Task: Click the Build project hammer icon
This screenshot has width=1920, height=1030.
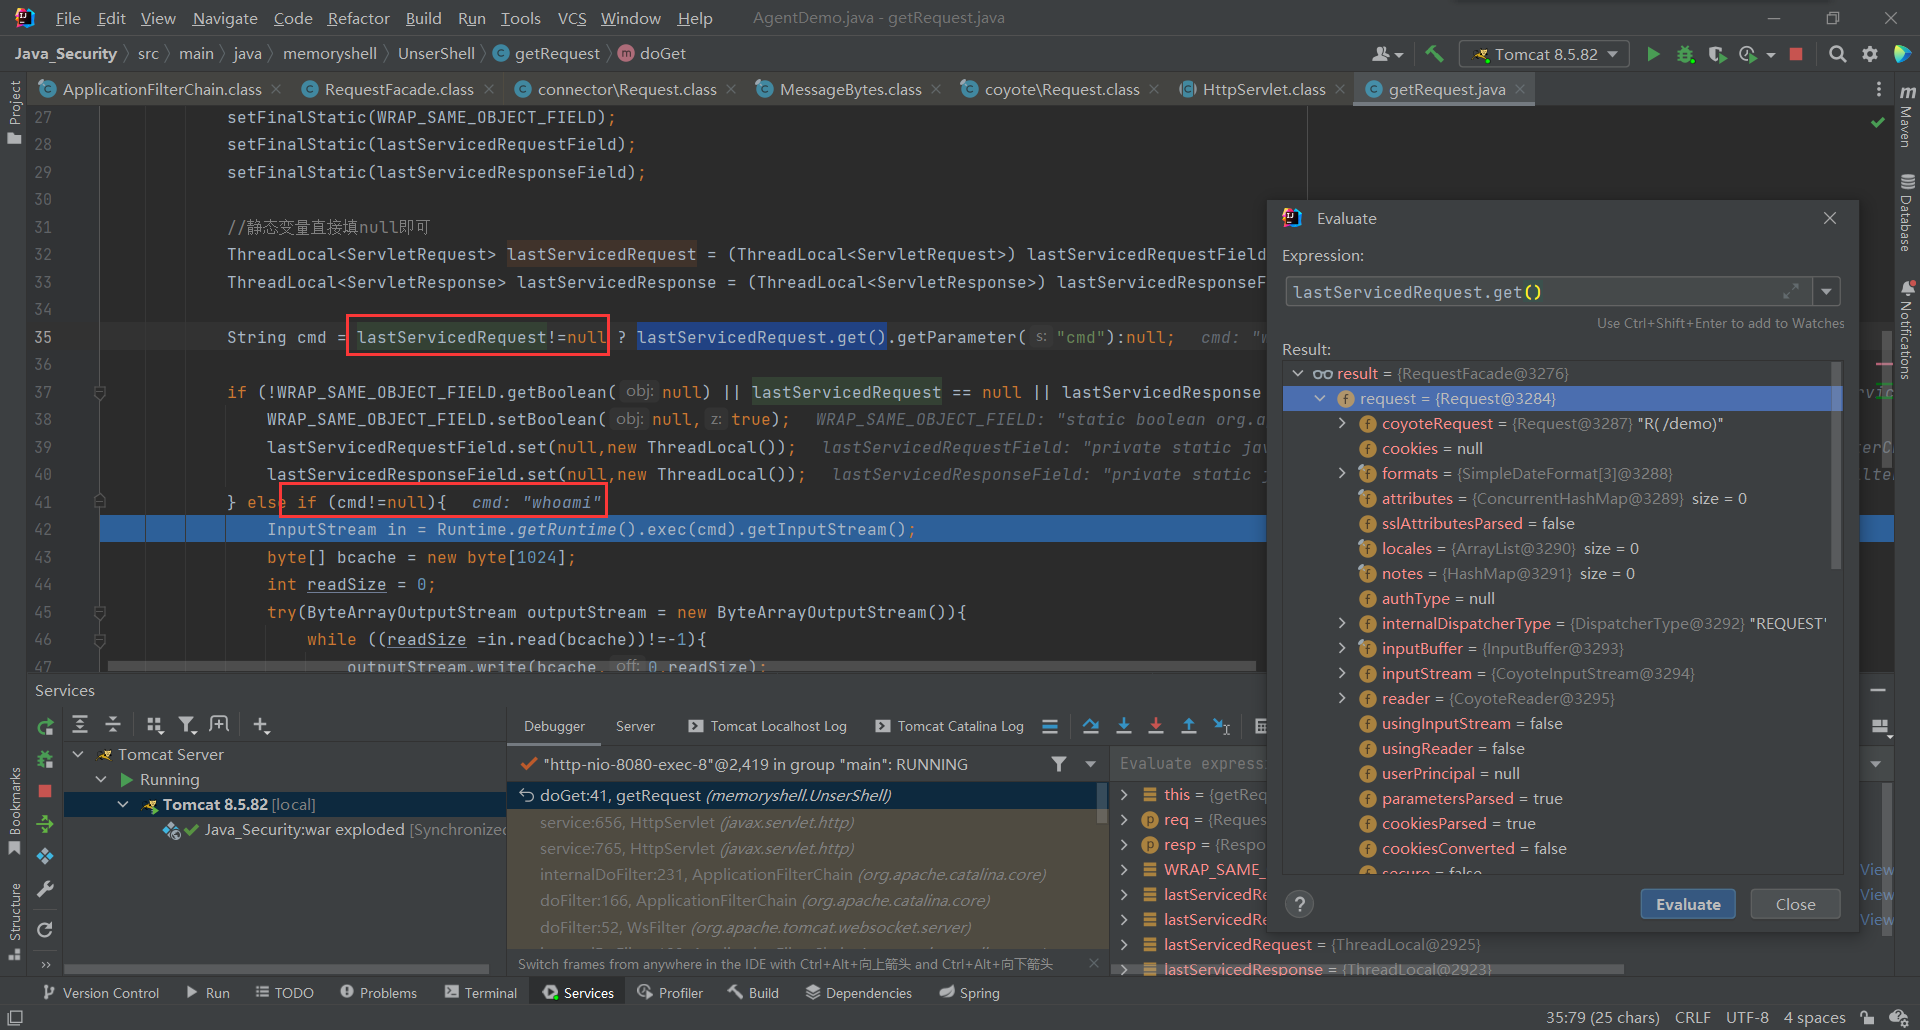Action: [1434, 54]
